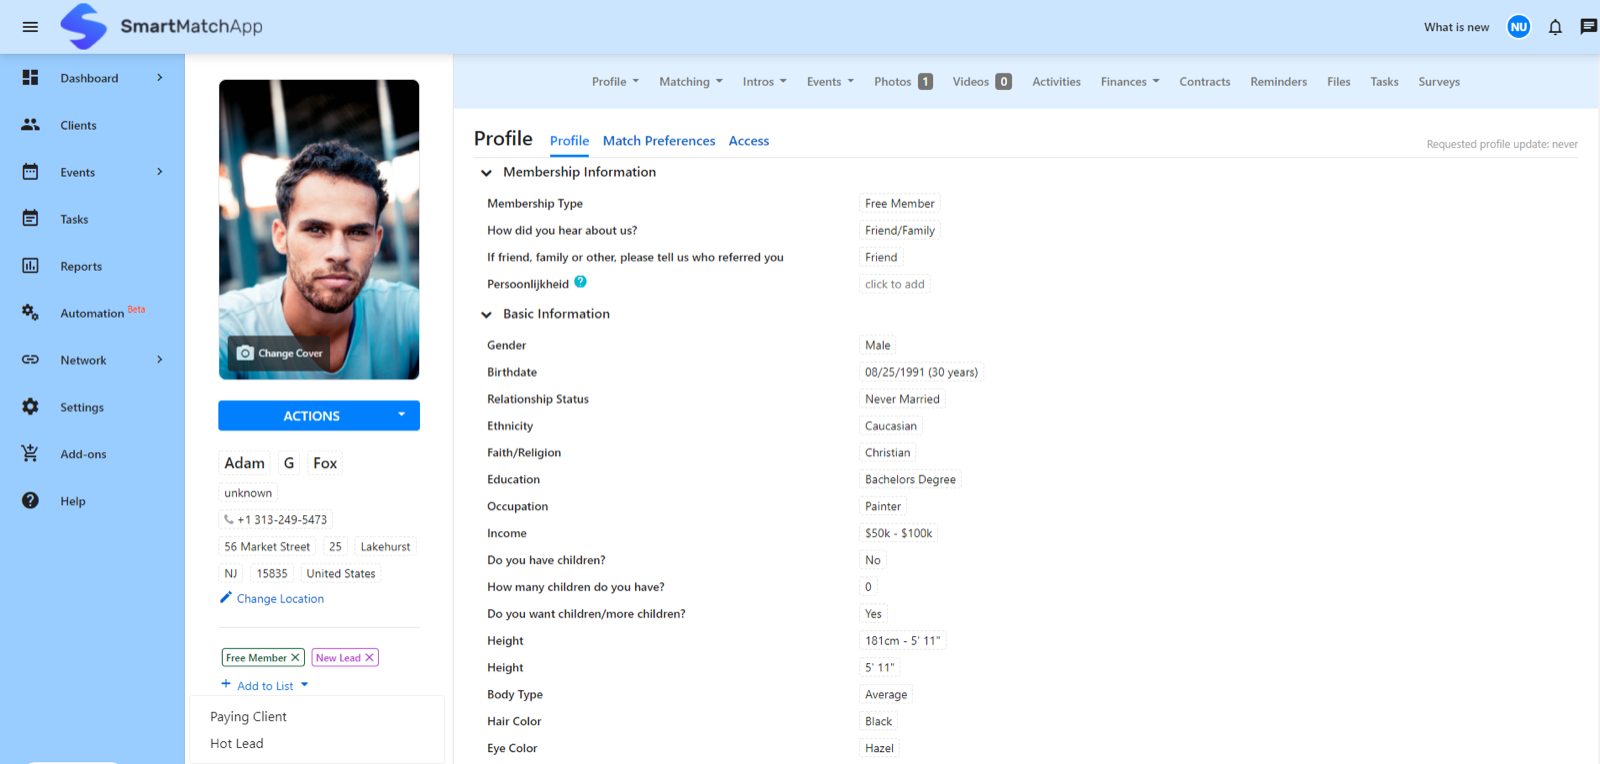Open the Tasks sidebar icon
Viewport: 1600px width, 764px height.
click(x=30, y=219)
